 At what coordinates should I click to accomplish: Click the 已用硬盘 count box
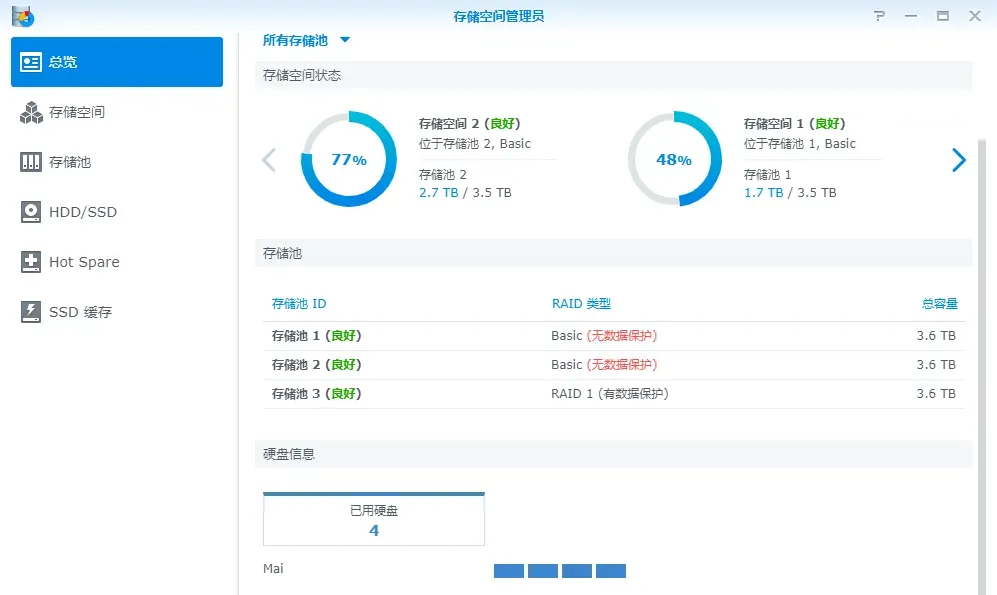tap(374, 520)
